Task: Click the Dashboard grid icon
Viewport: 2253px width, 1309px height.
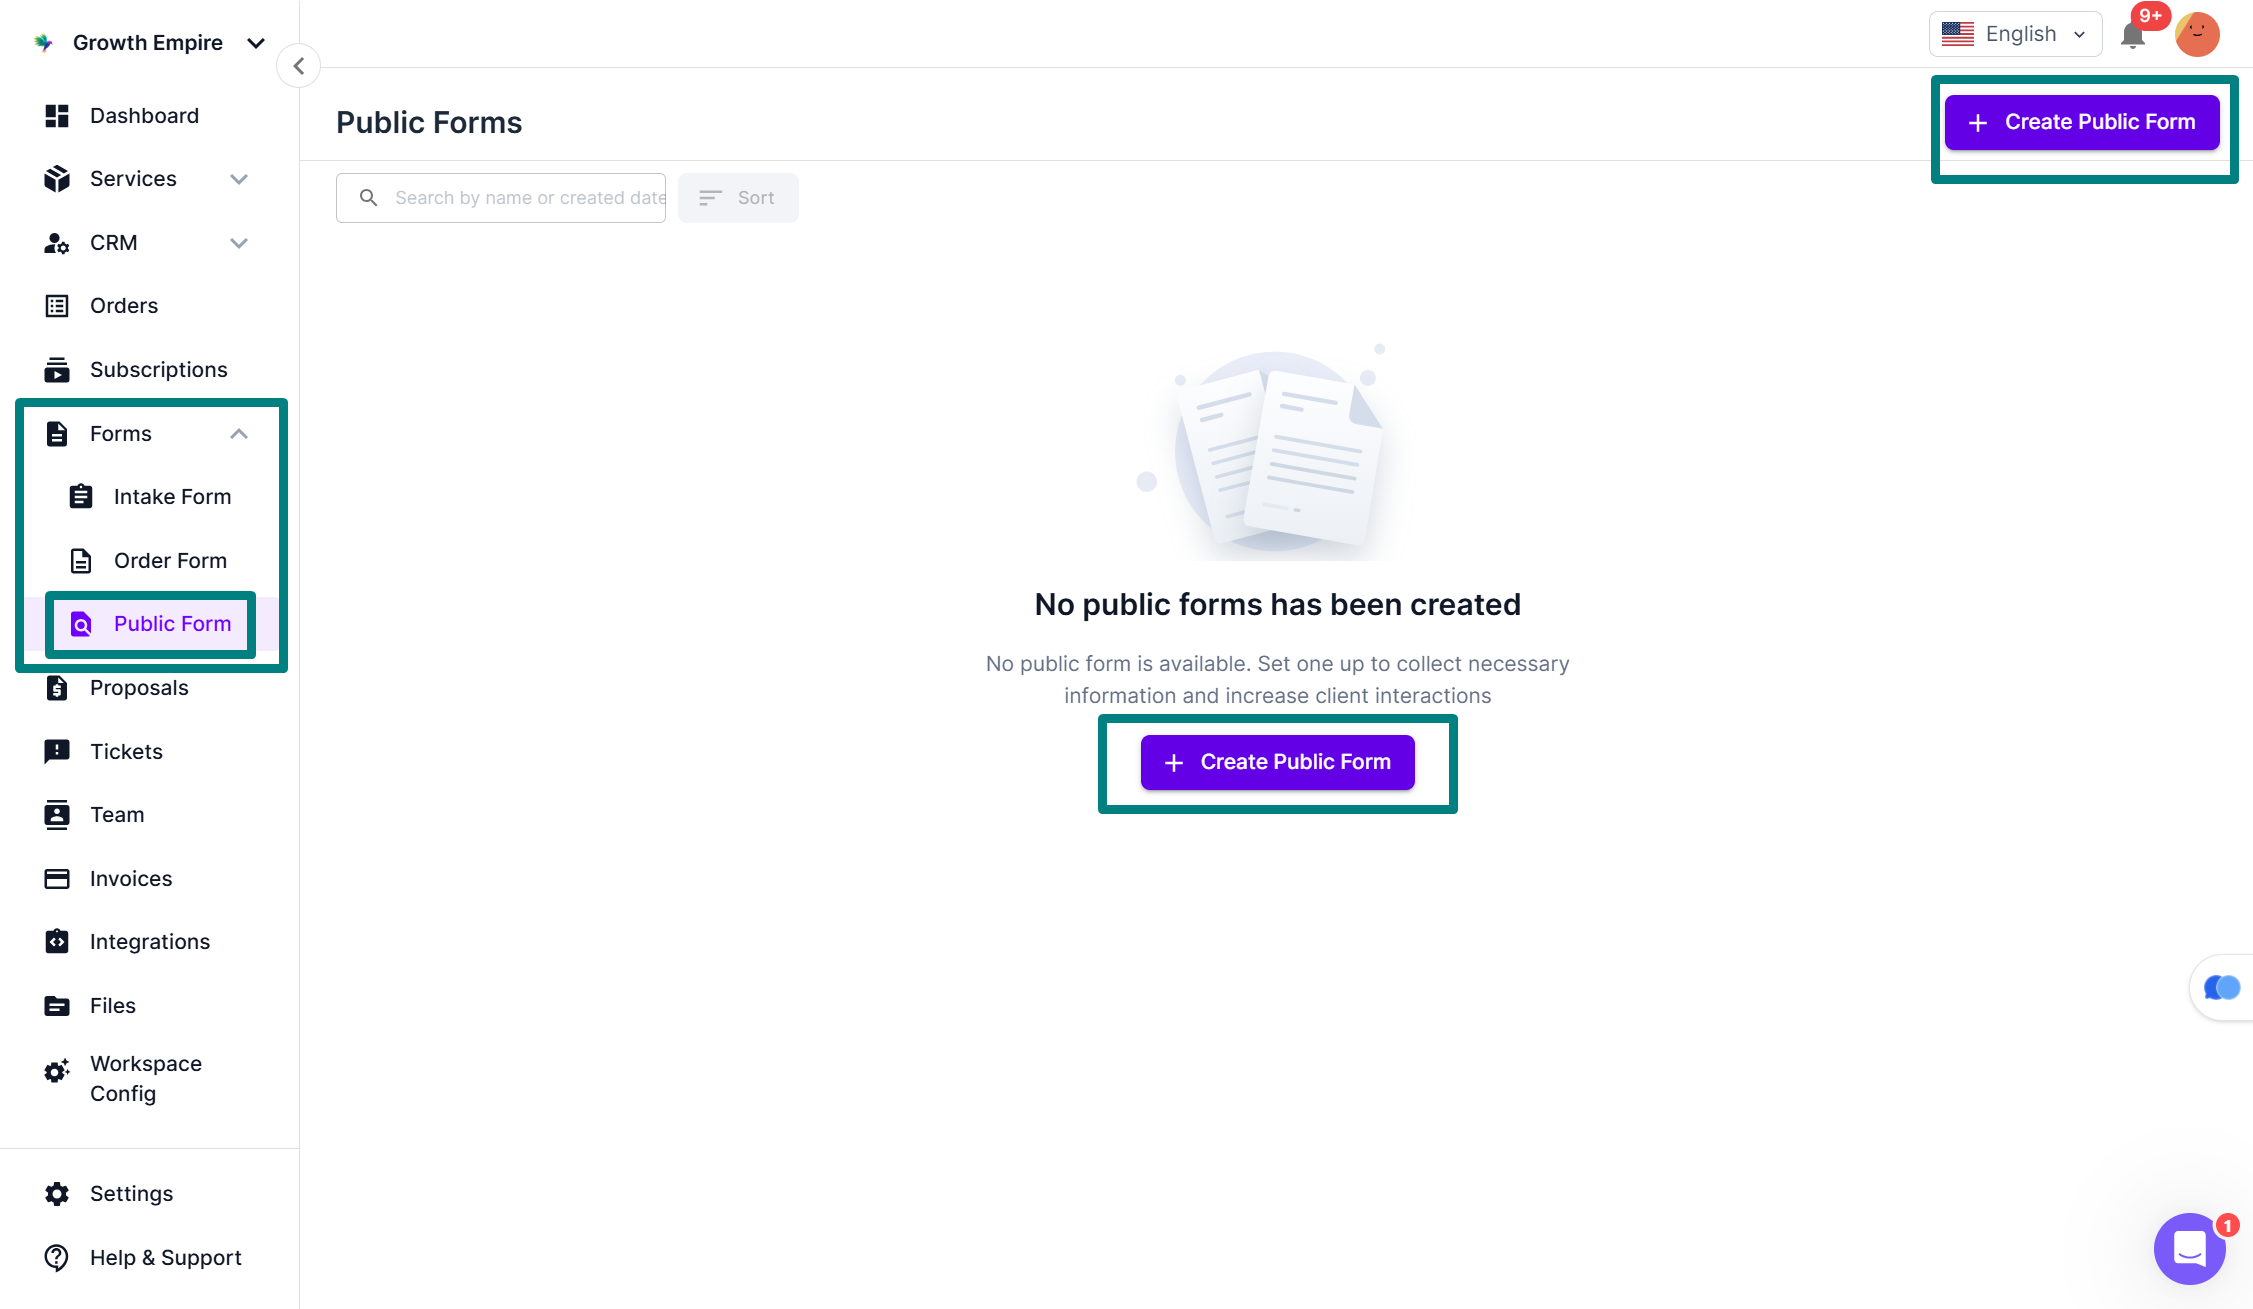Action: point(57,116)
